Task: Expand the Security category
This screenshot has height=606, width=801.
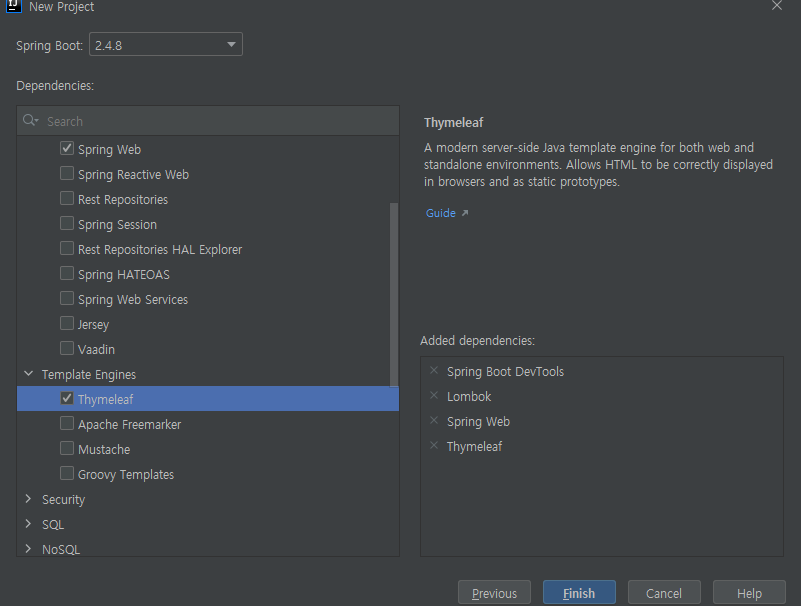Action: pyautogui.click(x=29, y=499)
